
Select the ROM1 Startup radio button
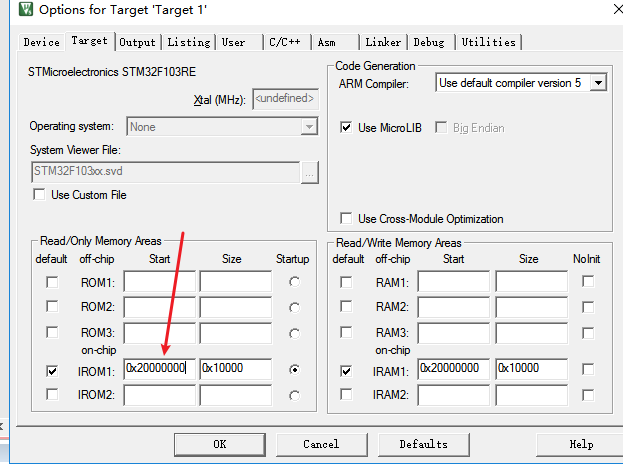pyautogui.click(x=294, y=282)
